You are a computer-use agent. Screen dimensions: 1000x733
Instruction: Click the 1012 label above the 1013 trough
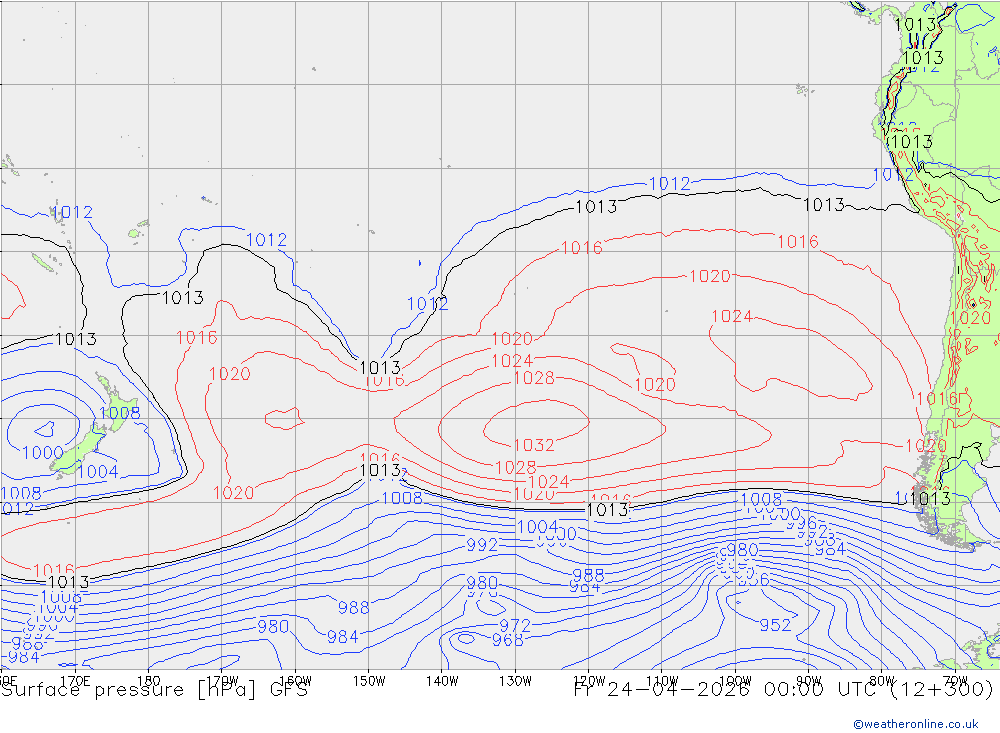tap(427, 304)
